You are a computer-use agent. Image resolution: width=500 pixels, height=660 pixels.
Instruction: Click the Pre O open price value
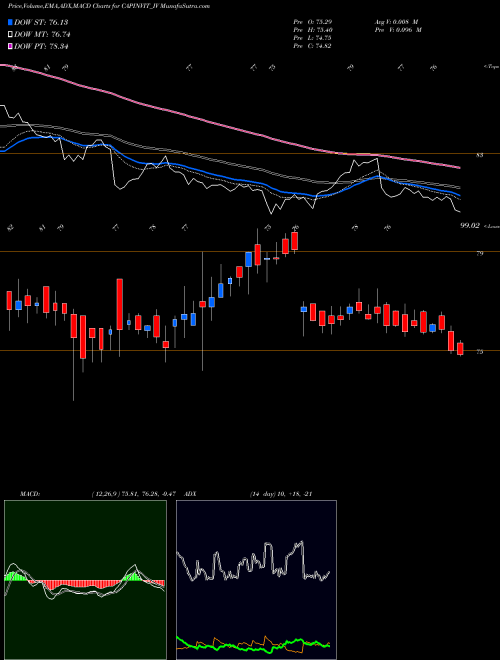coord(312,22)
